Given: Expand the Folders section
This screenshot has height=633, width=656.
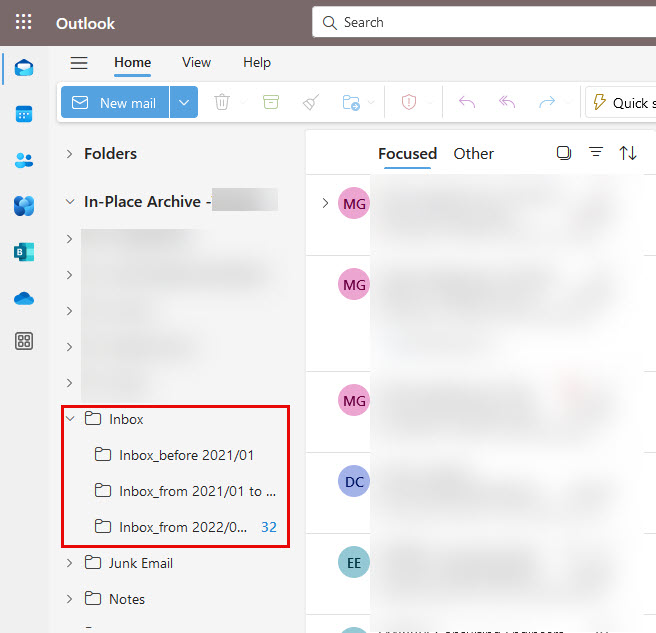Looking at the screenshot, I should click(x=69, y=154).
